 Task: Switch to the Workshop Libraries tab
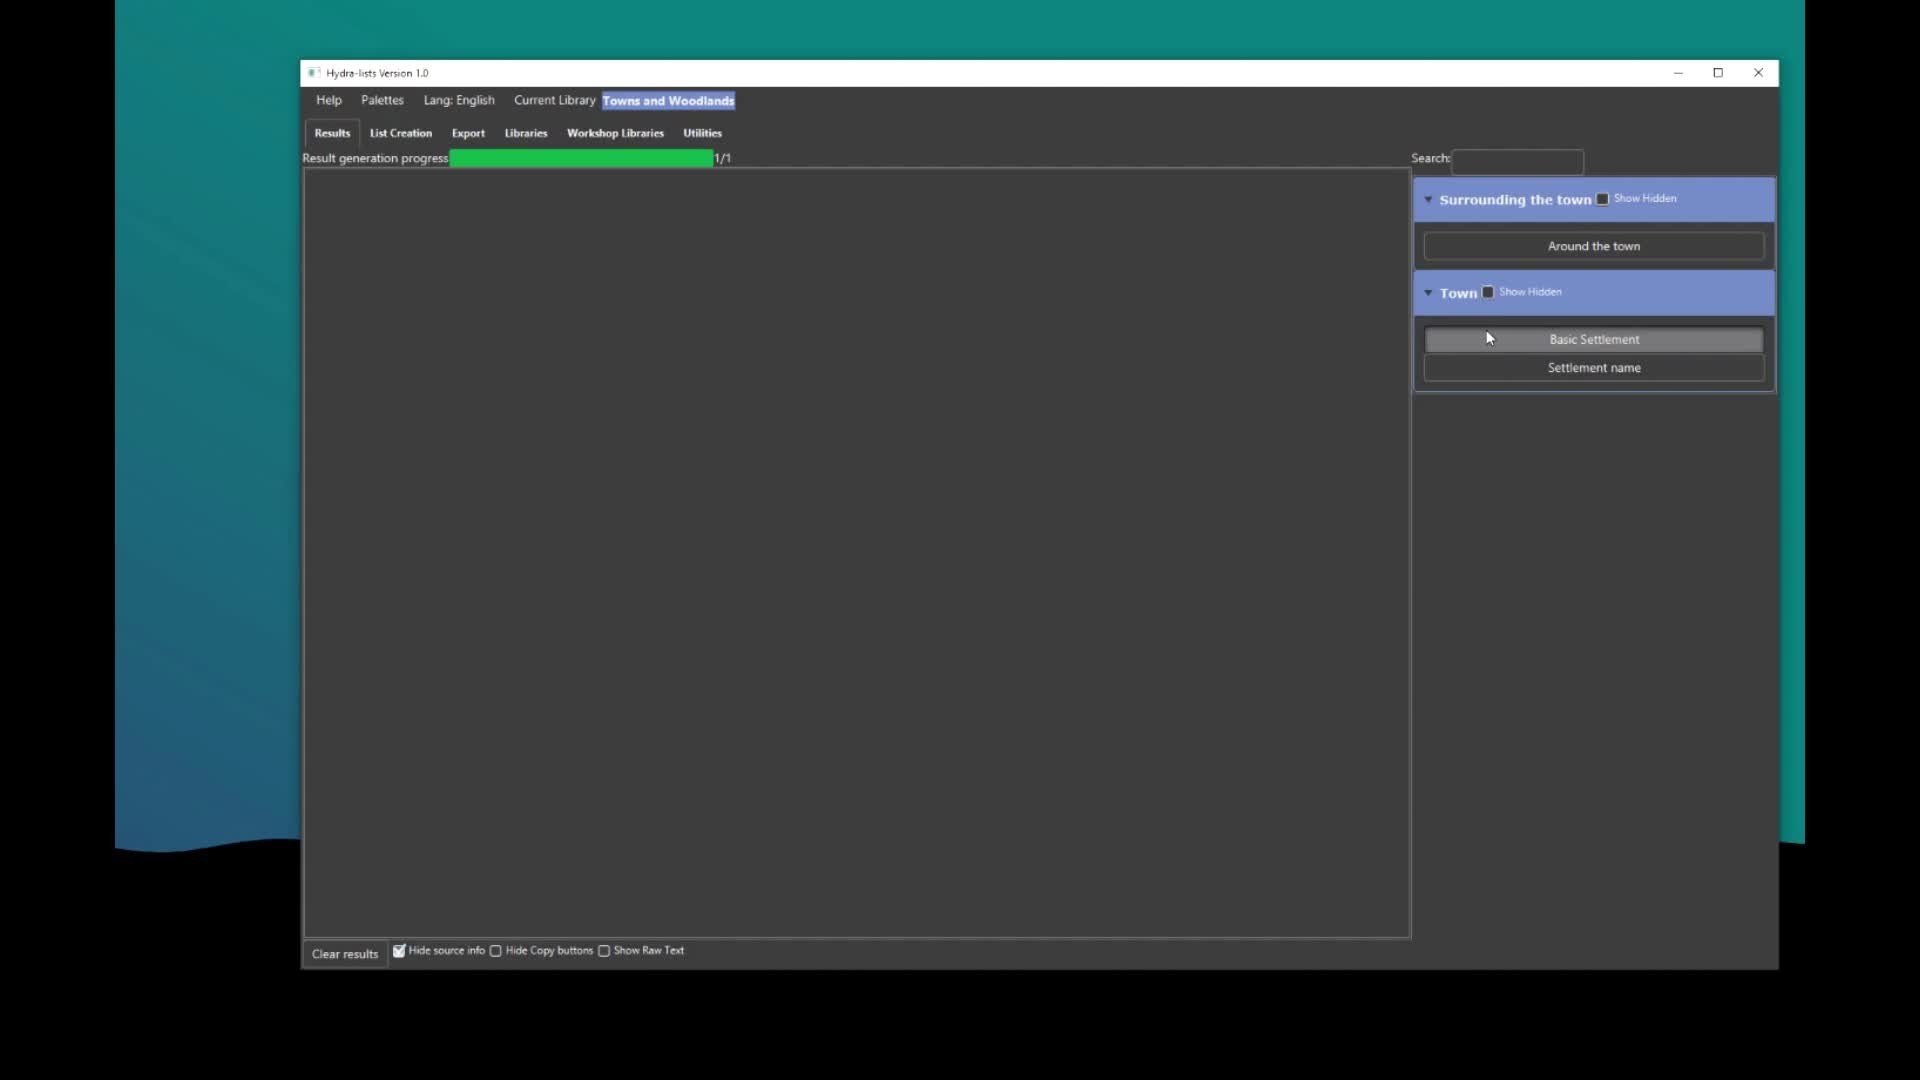pyautogui.click(x=615, y=133)
